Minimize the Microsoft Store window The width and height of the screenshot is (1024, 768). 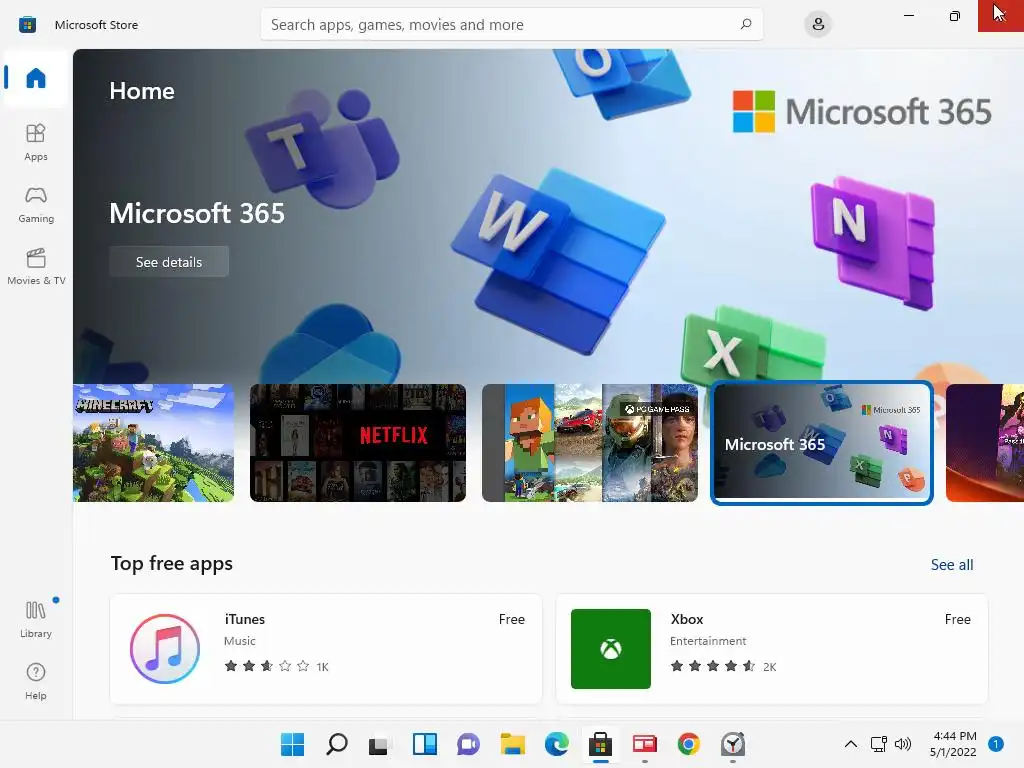(x=908, y=16)
